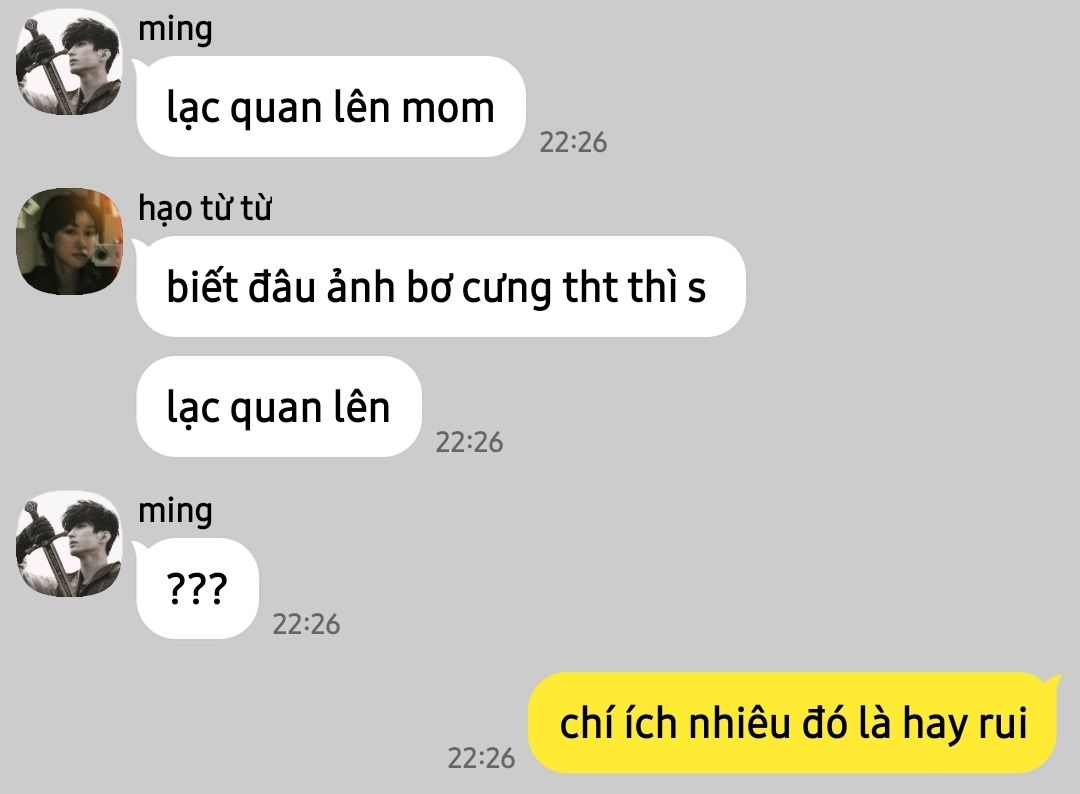The width and height of the screenshot is (1080, 794).
Task: Click the word 'rui' in the yellow bubble
Action: click(1003, 724)
